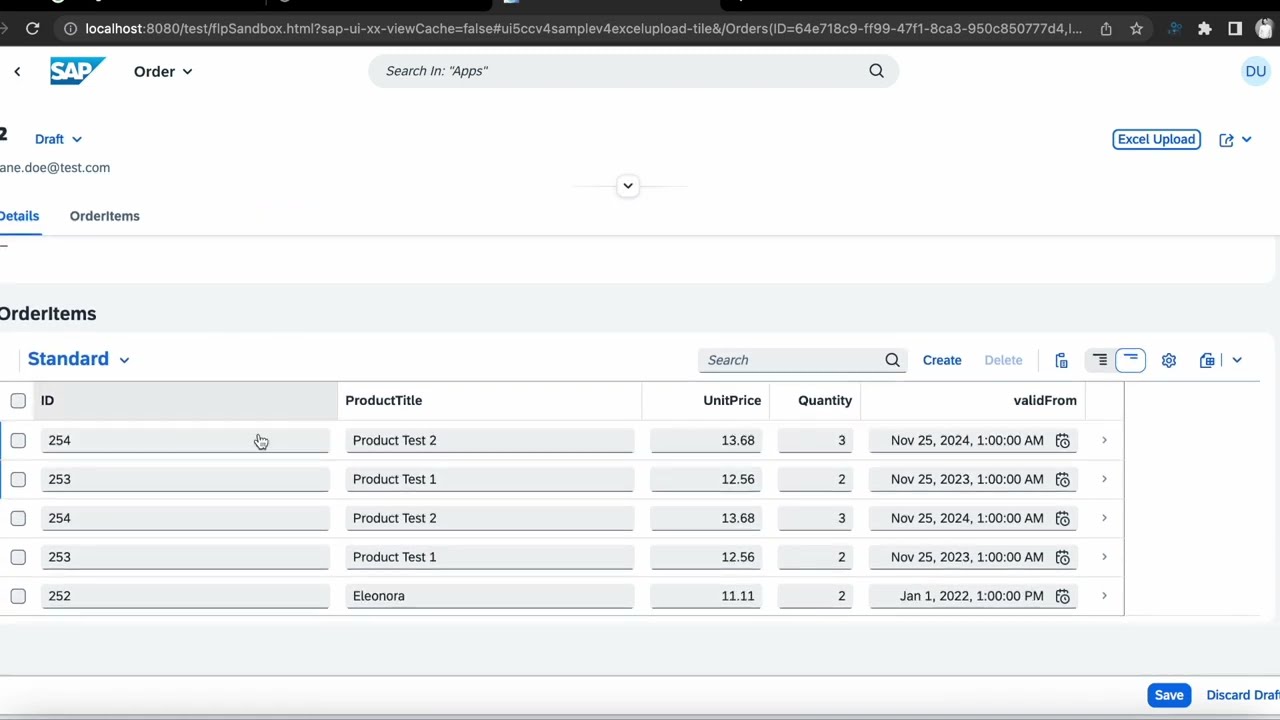Save the draft order
This screenshot has width=1280, height=720.
click(1169, 695)
